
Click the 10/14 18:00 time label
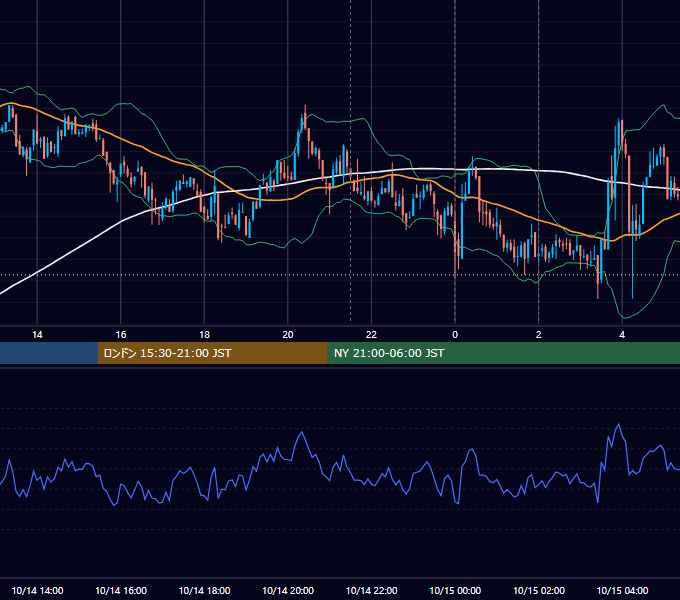tap(204, 590)
